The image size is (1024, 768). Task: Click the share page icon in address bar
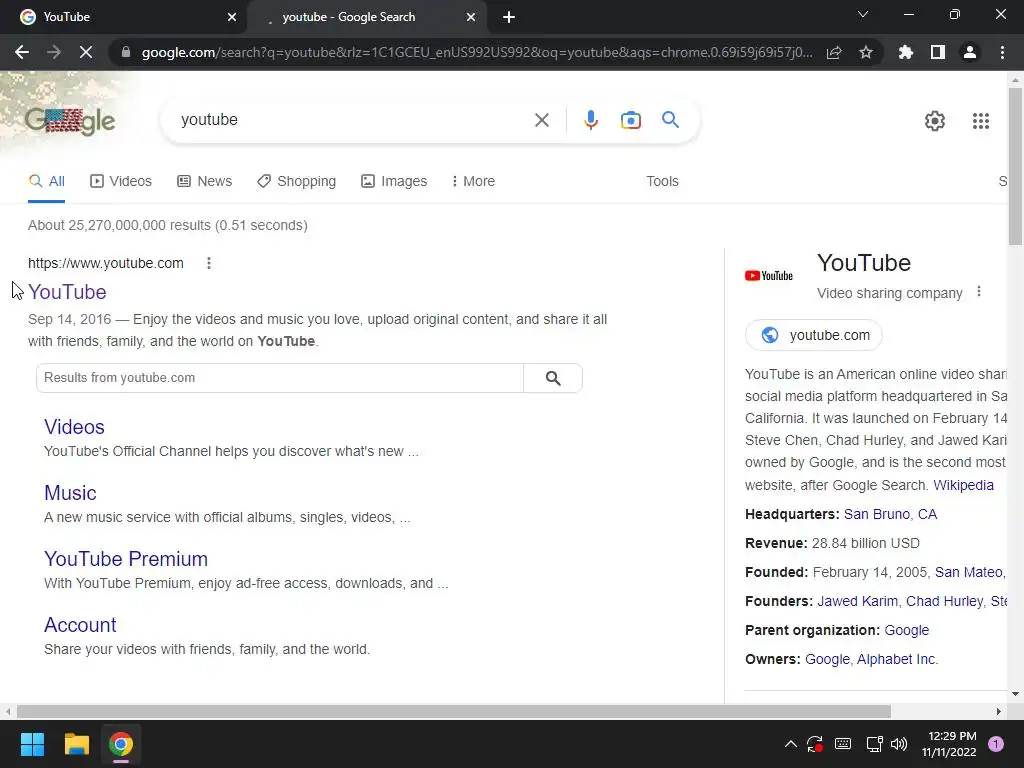[834, 52]
